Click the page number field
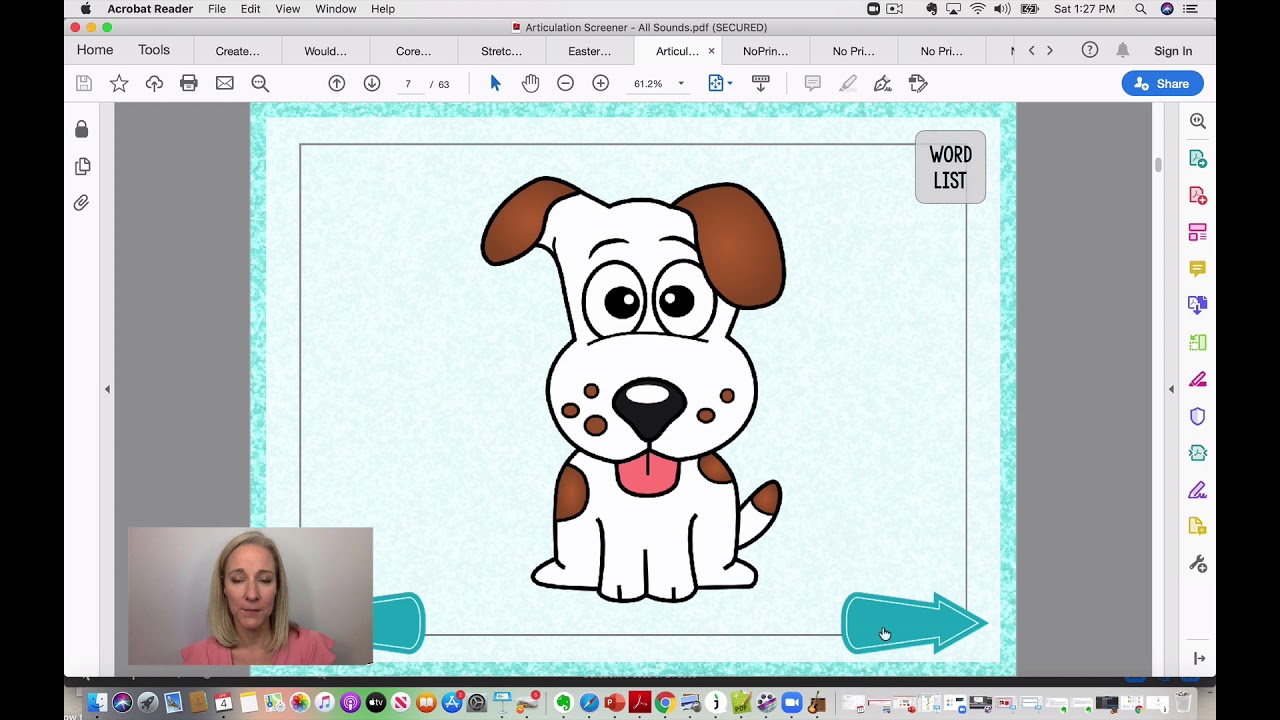Viewport: 1280px width, 720px height. 408,84
